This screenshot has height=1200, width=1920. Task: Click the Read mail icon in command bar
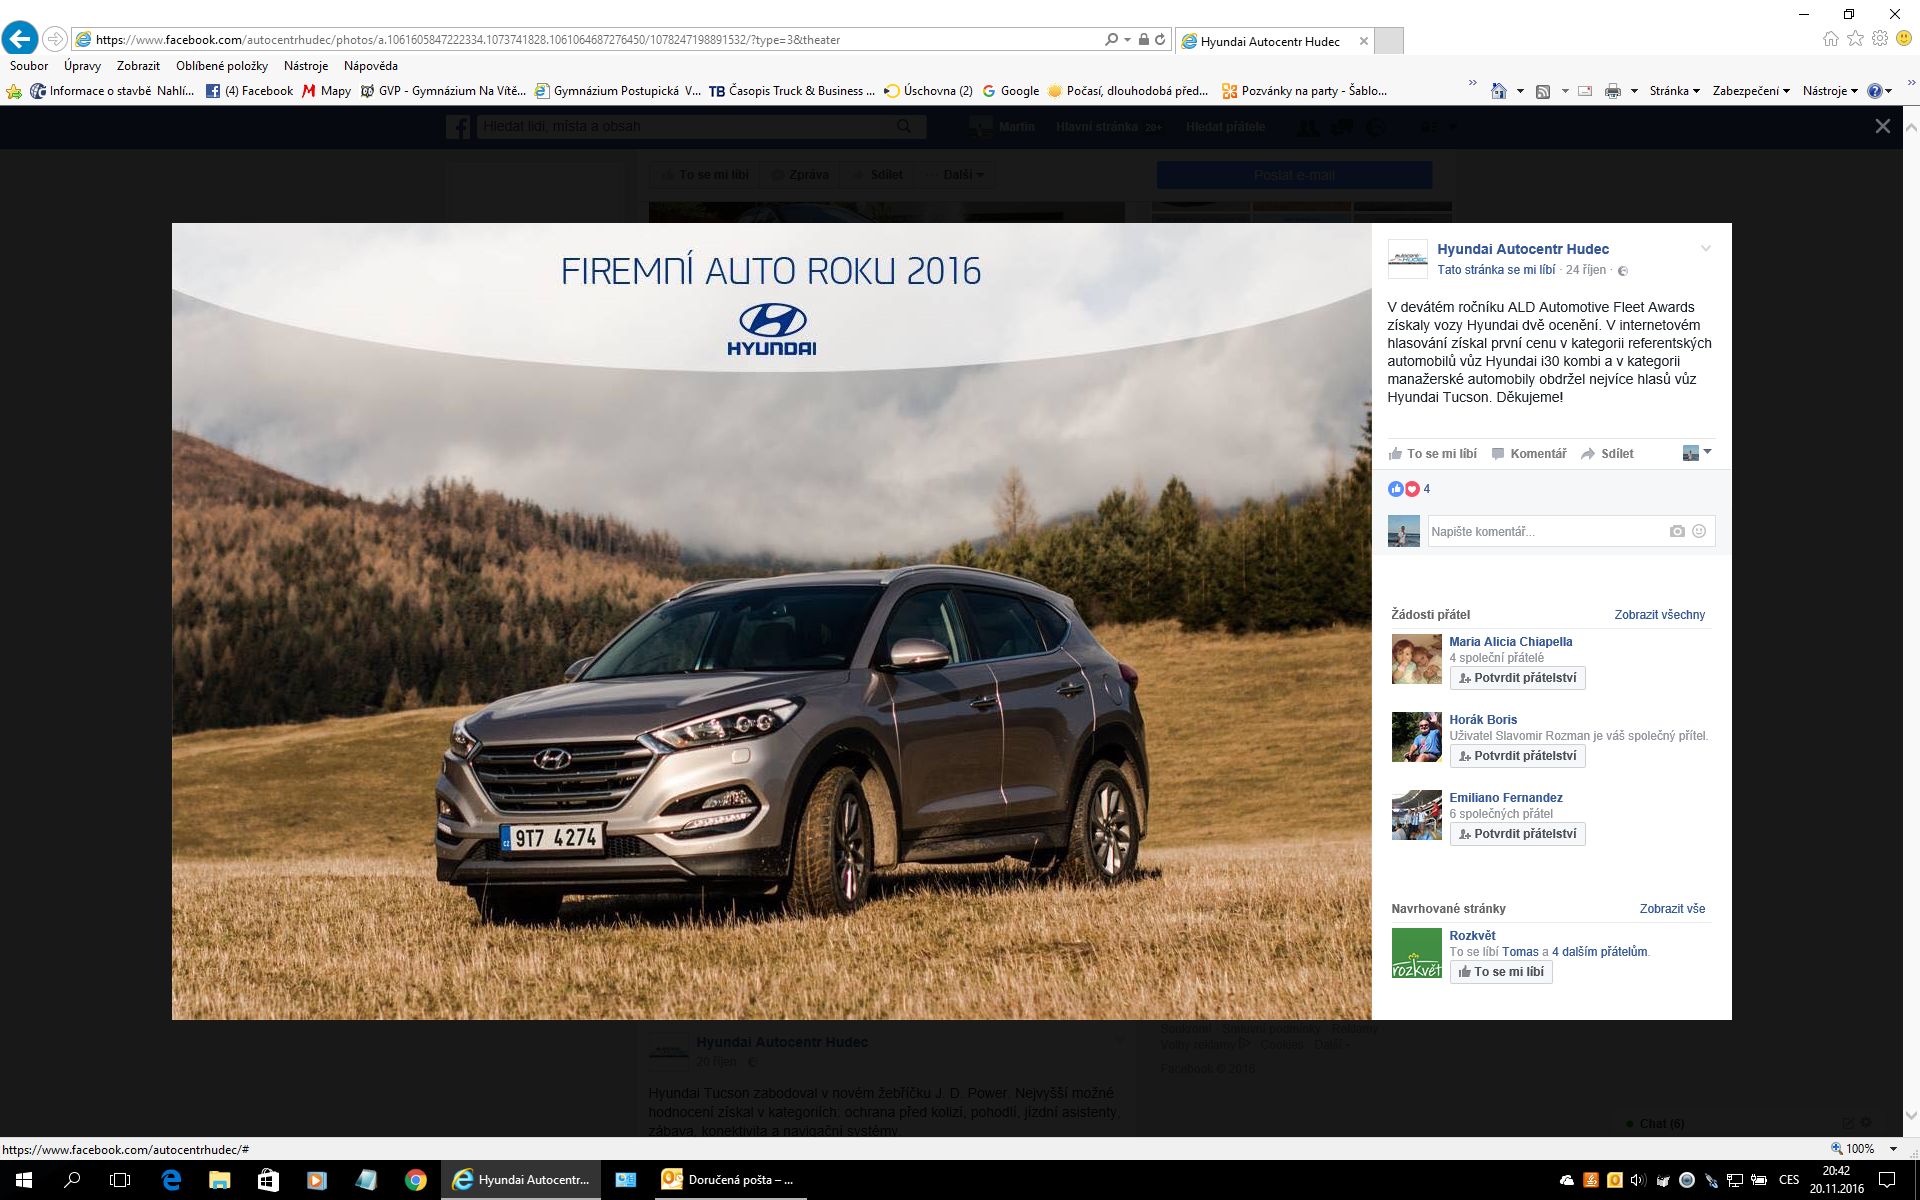[x=1585, y=91]
